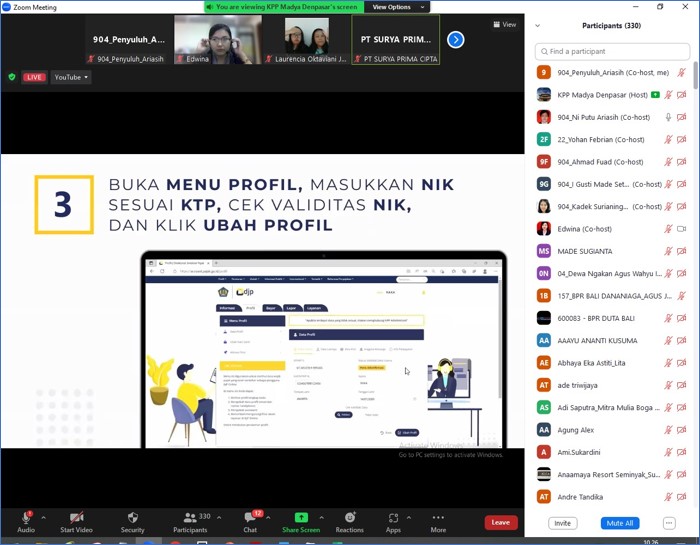This screenshot has width=700, height=545.
Task: Click the Find a participant search field
Action: click(x=612, y=51)
